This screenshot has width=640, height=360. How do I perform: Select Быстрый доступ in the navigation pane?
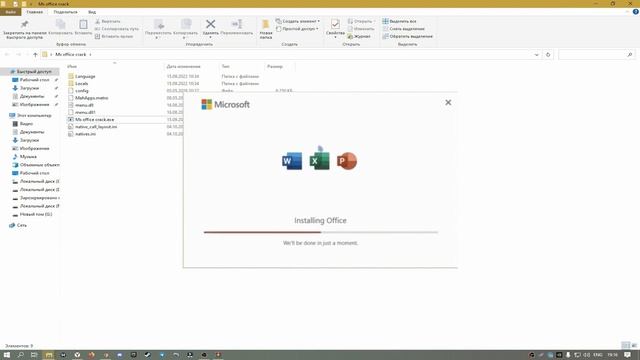31,71
